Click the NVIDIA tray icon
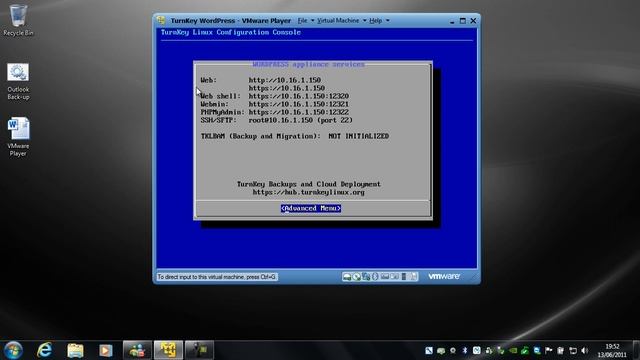This screenshot has height=360, width=640. tap(513, 350)
